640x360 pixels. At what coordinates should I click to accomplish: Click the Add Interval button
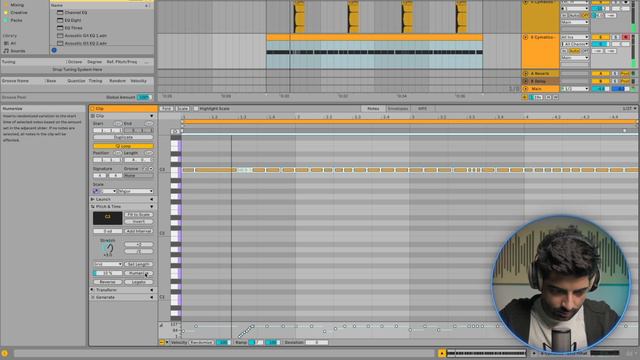click(x=139, y=231)
